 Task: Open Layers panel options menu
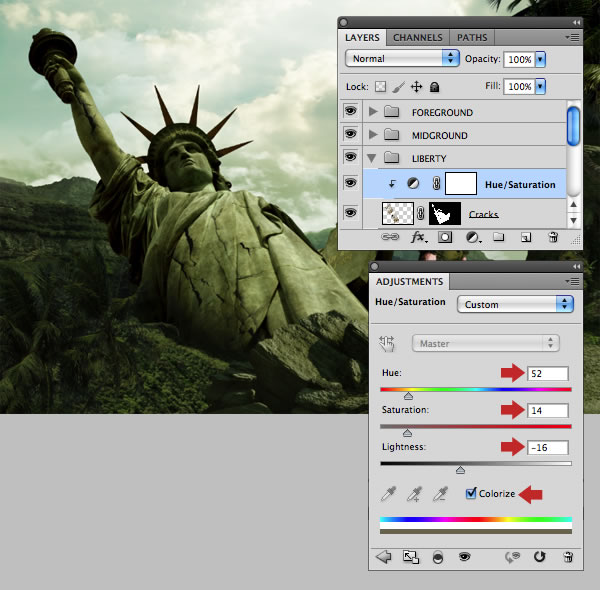(x=572, y=37)
